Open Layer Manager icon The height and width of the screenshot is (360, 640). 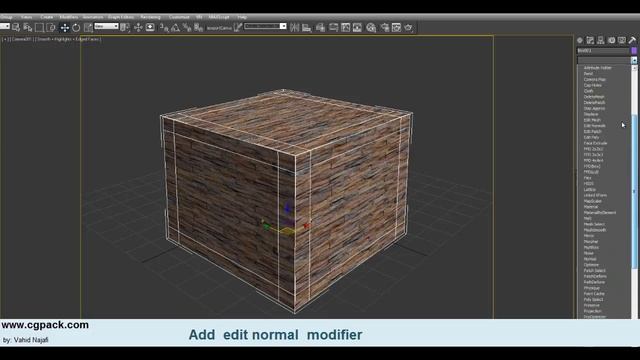(x=320, y=27)
